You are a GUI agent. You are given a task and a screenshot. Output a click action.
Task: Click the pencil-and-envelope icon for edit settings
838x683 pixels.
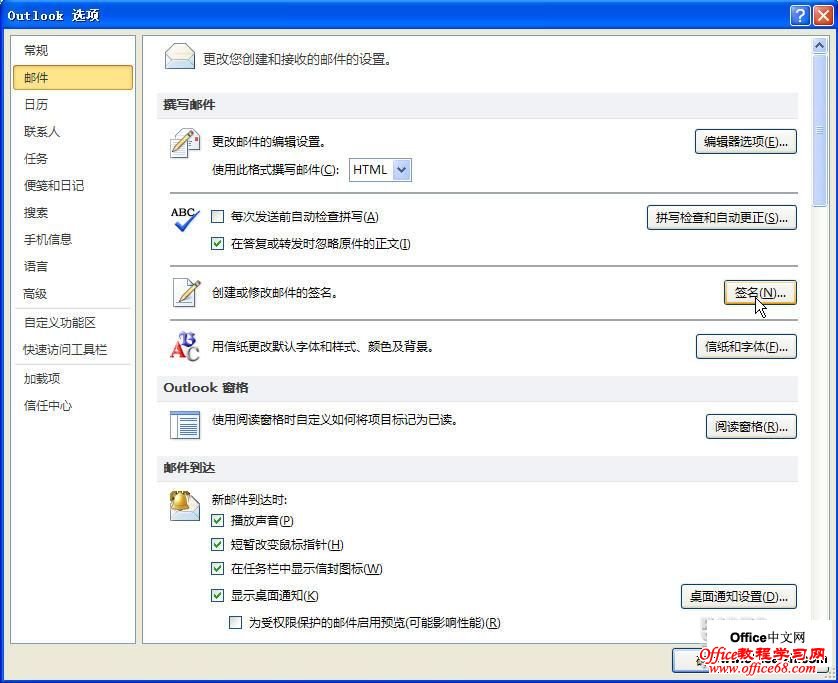point(185,143)
